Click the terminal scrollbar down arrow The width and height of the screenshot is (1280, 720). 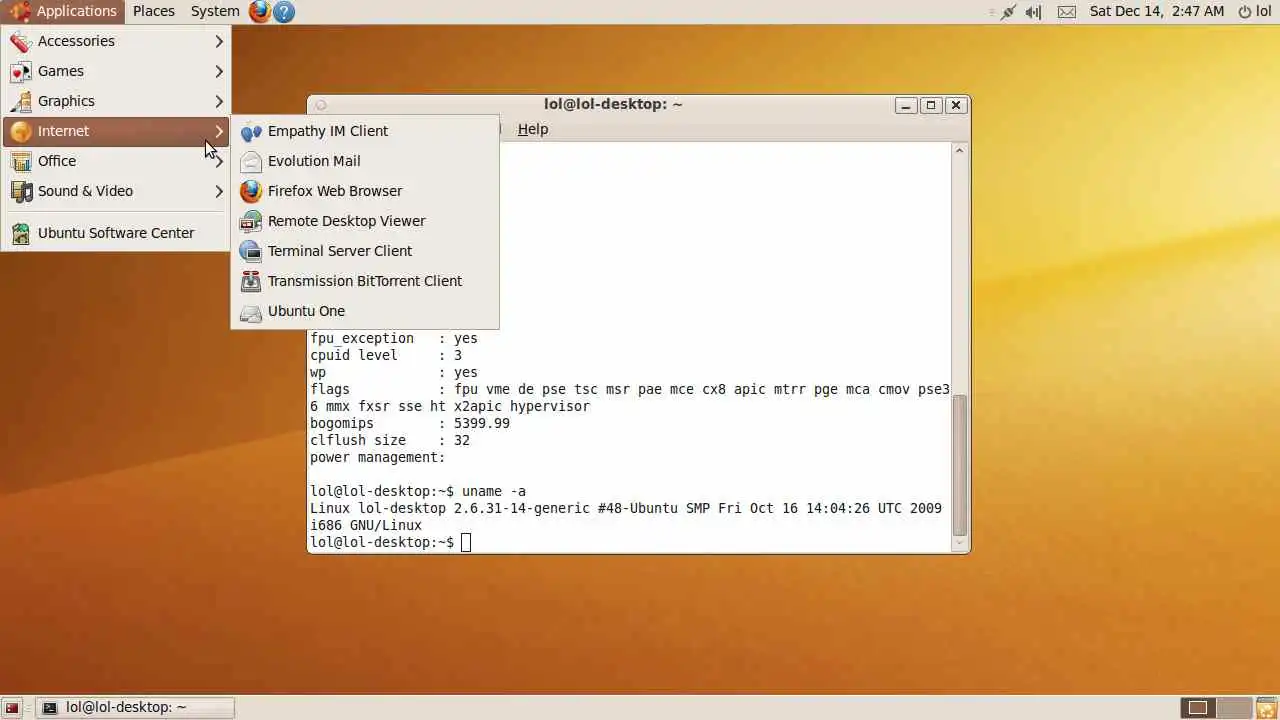tap(960, 544)
